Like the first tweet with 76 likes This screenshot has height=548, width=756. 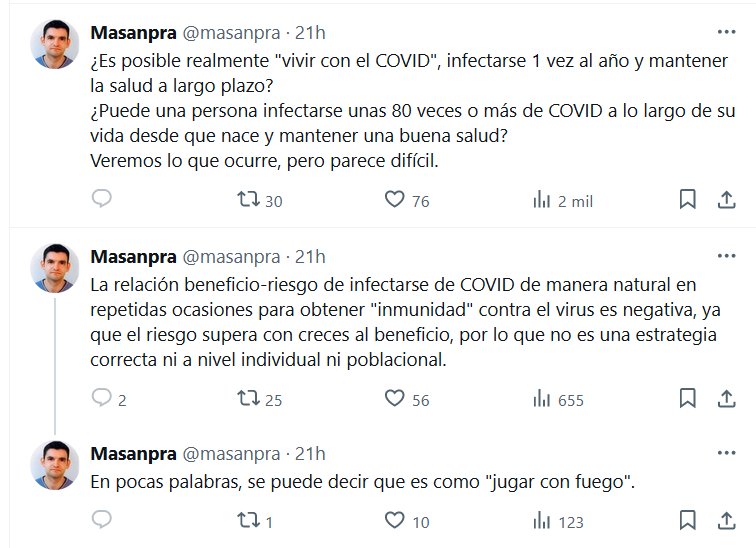coord(395,200)
